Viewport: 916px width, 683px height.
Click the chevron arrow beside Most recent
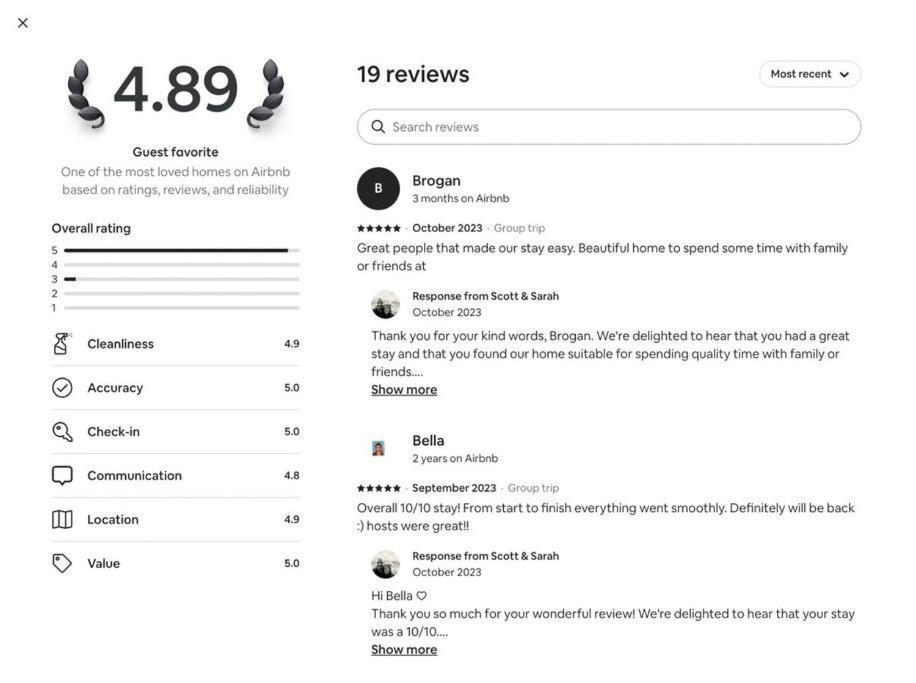844,74
